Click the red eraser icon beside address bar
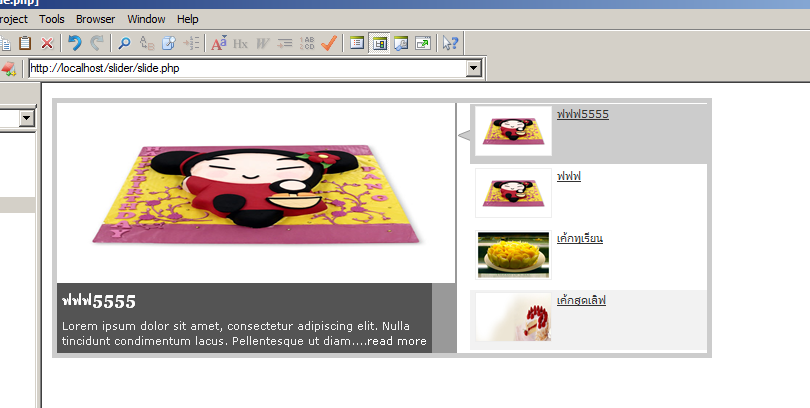The height and width of the screenshot is (408, 810). point(8,69)
